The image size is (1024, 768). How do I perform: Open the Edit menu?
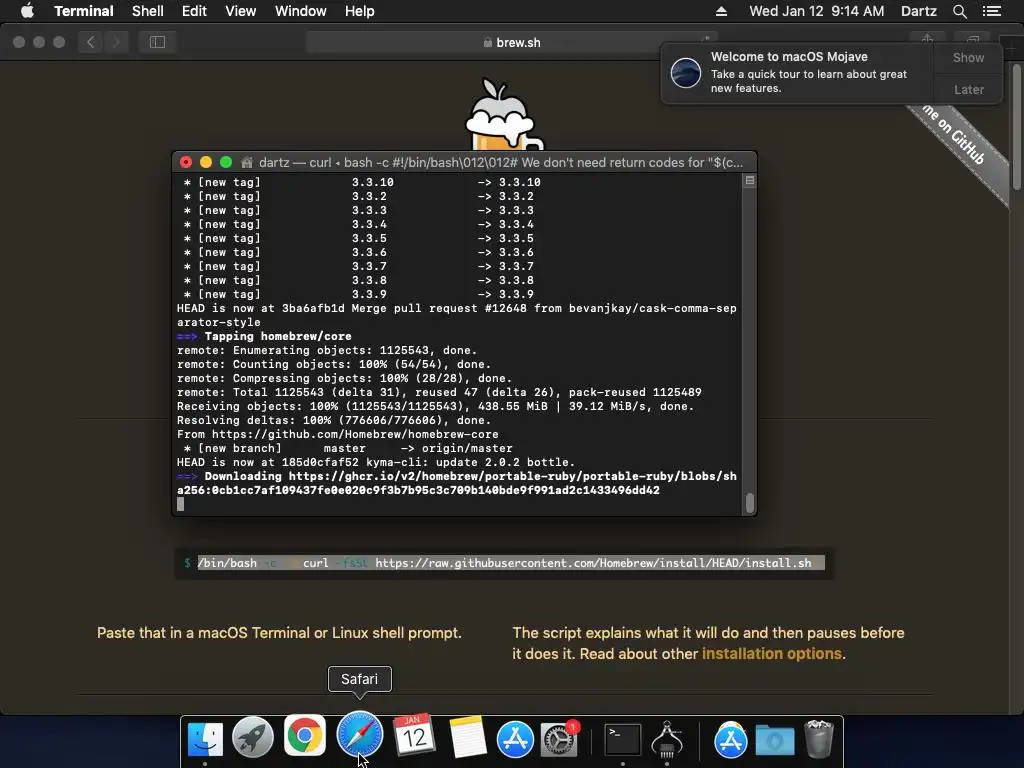click(194, 11)
